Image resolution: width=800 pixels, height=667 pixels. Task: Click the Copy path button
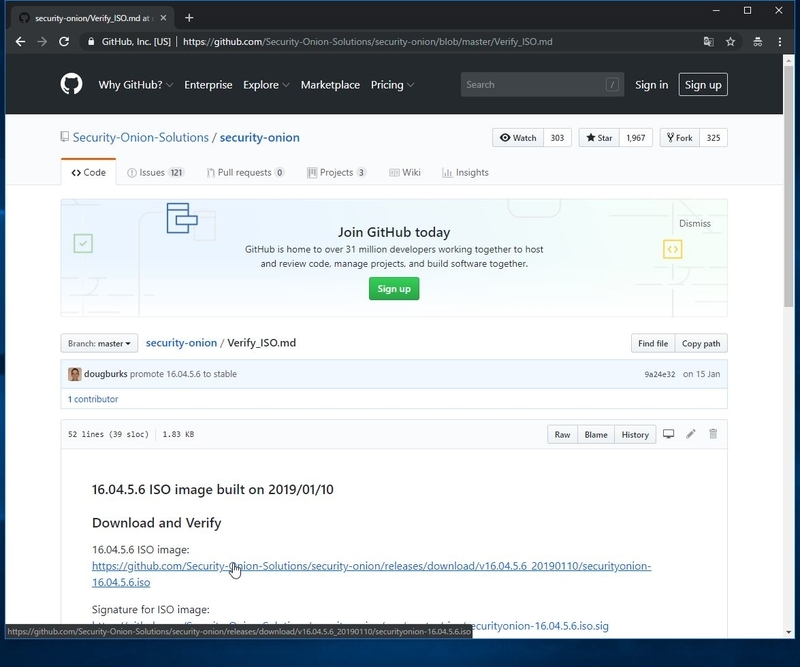tap(701, 343)
